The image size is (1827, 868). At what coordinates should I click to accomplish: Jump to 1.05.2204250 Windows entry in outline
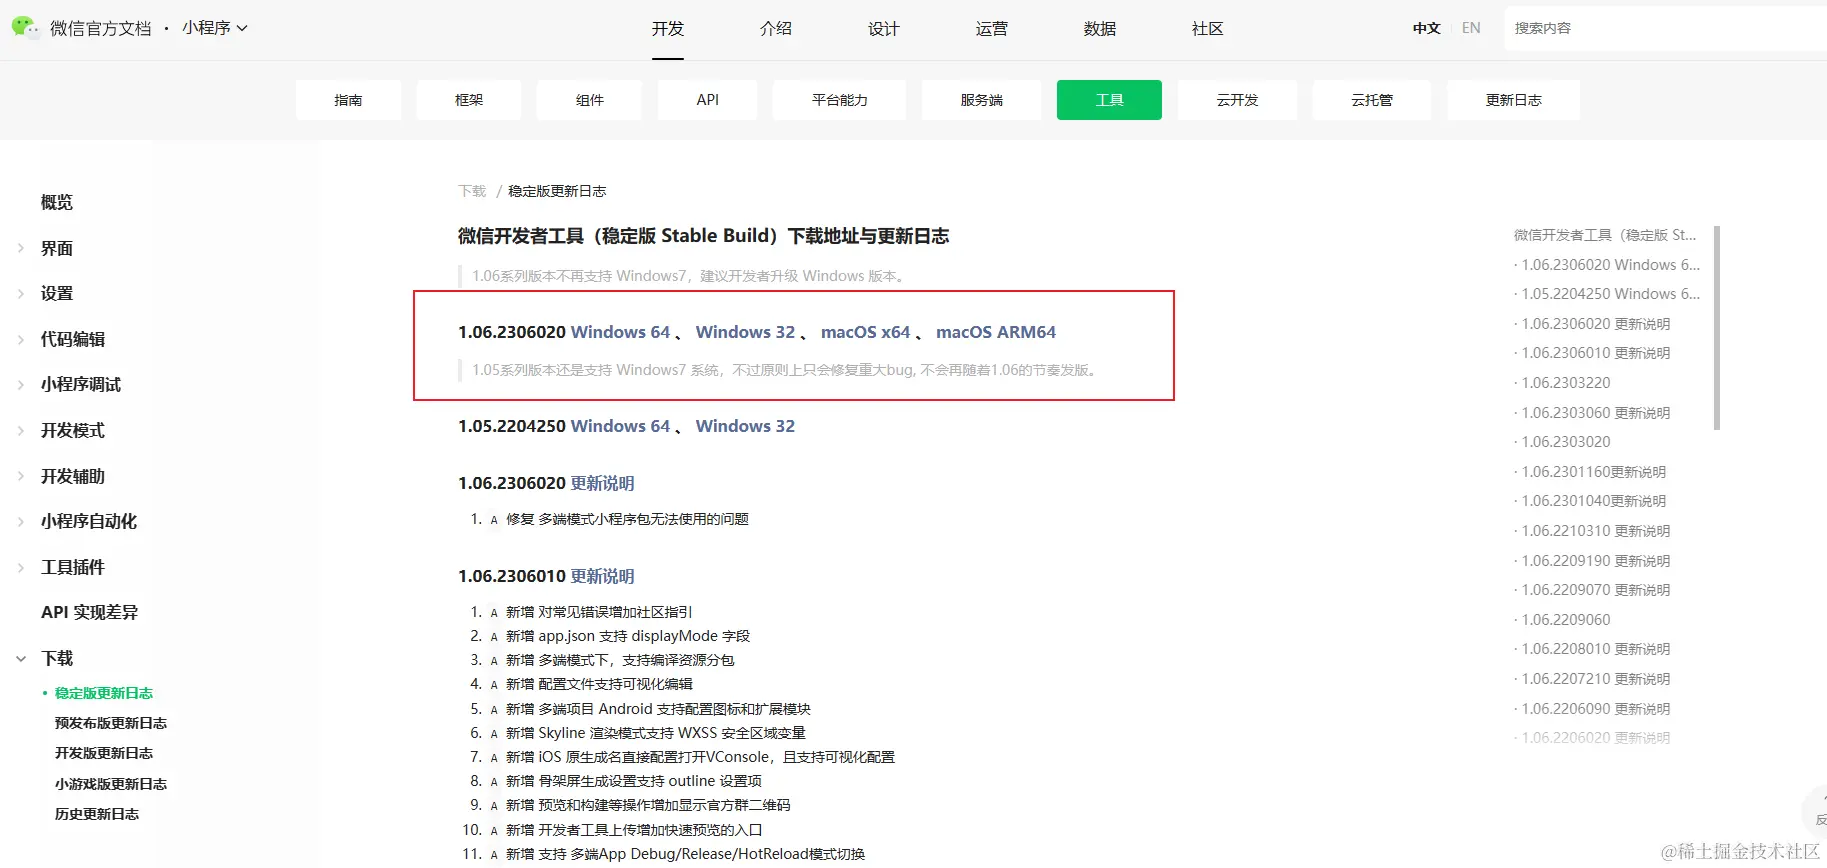tap(1610, 294)
